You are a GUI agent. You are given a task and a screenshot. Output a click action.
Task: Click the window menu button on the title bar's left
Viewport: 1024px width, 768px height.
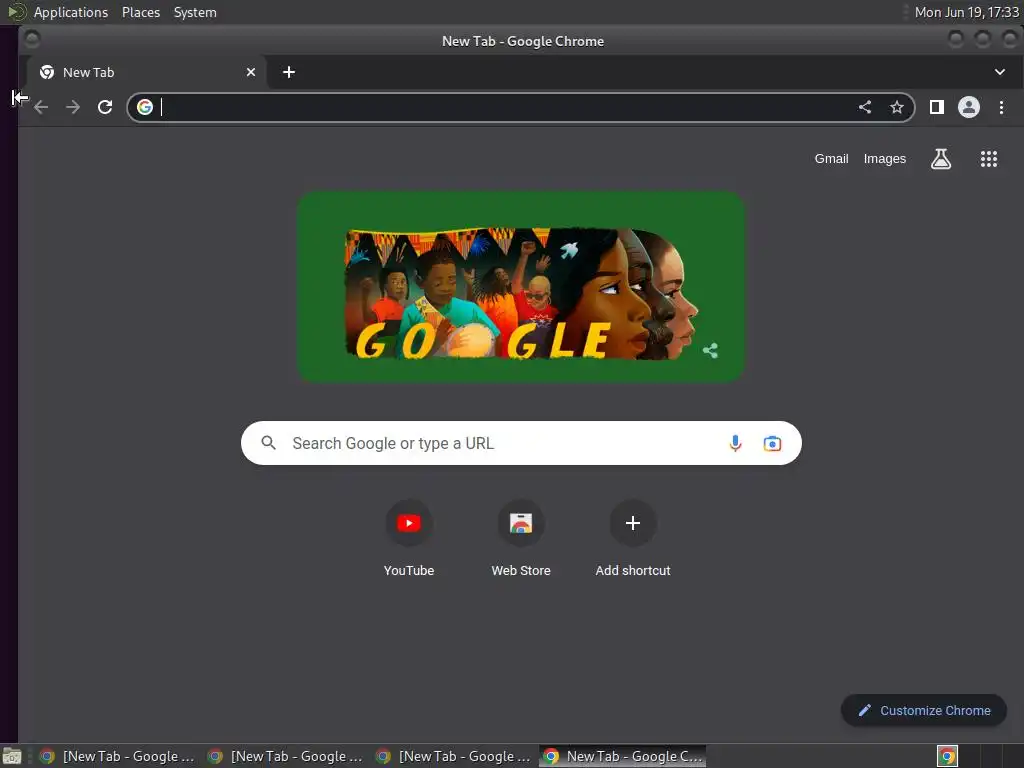coord(31,40)
